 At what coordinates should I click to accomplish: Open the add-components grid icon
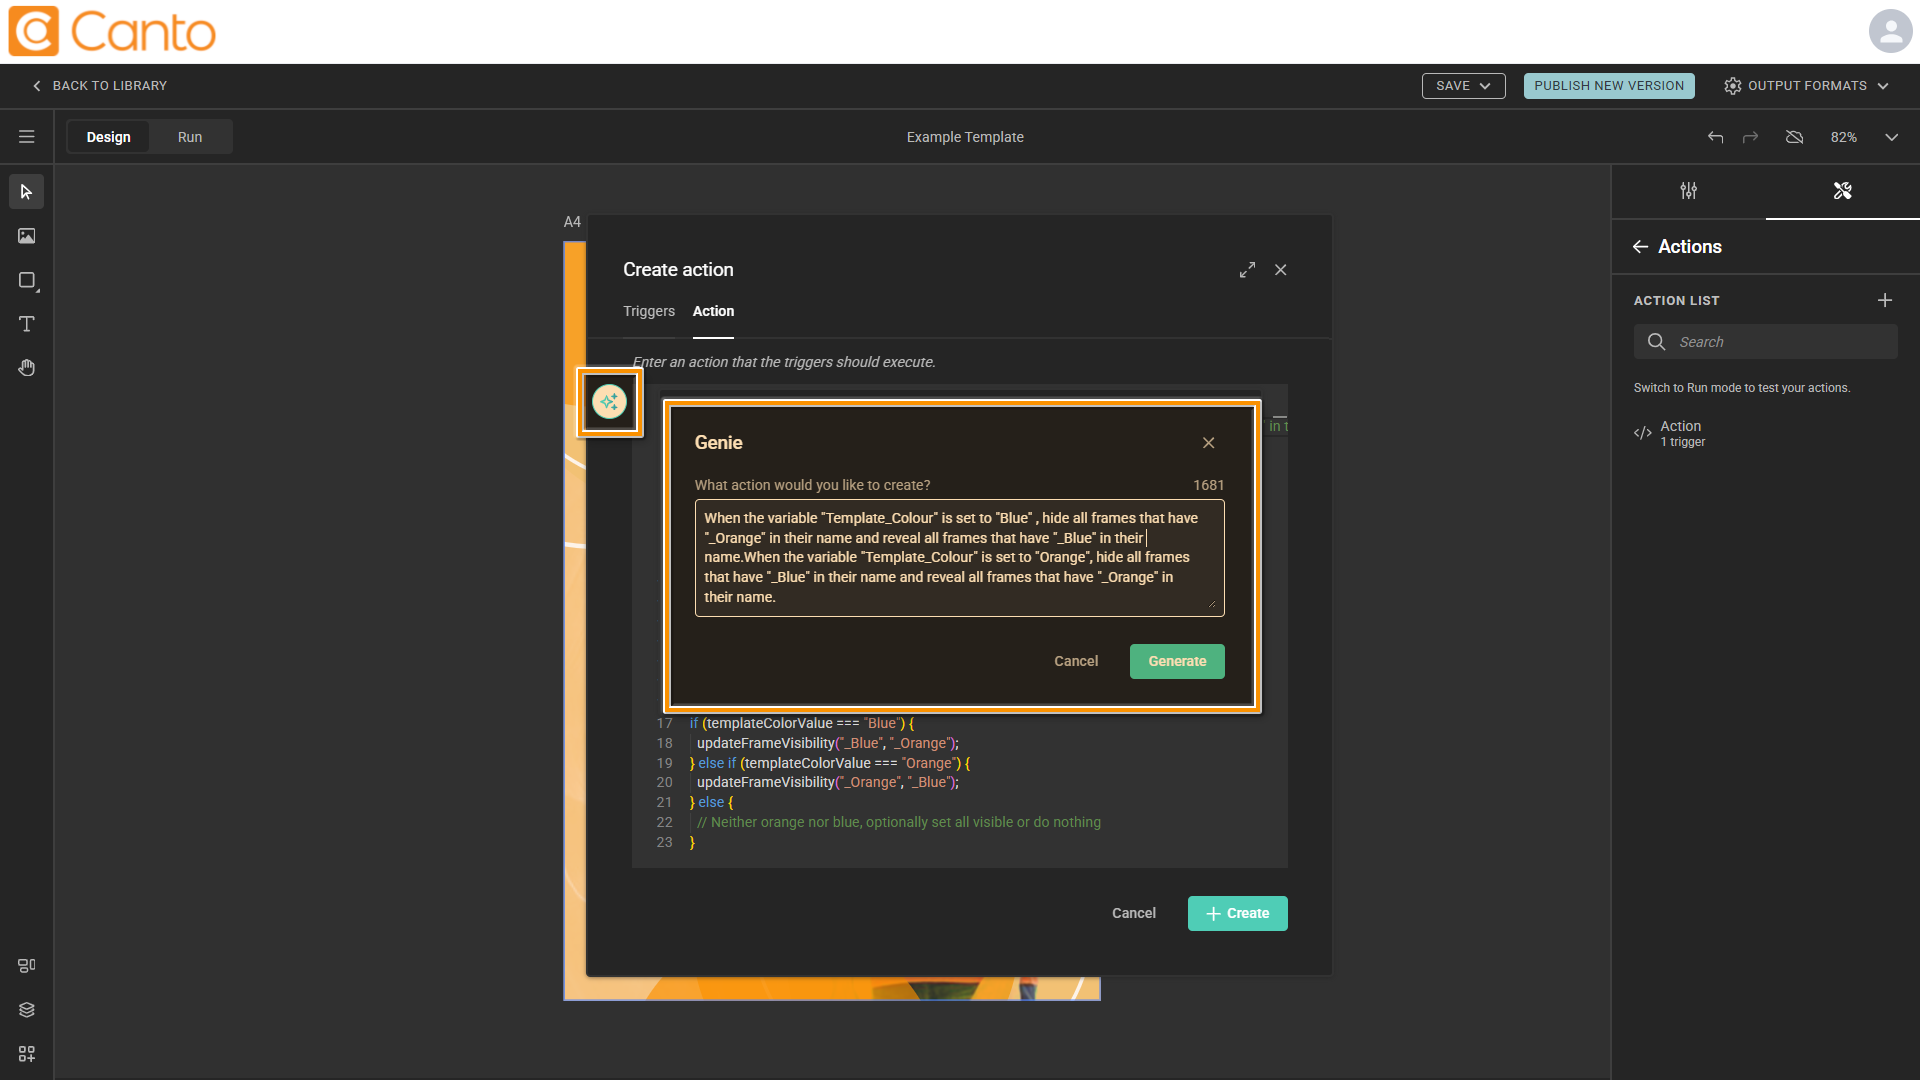pos(27,1054)
